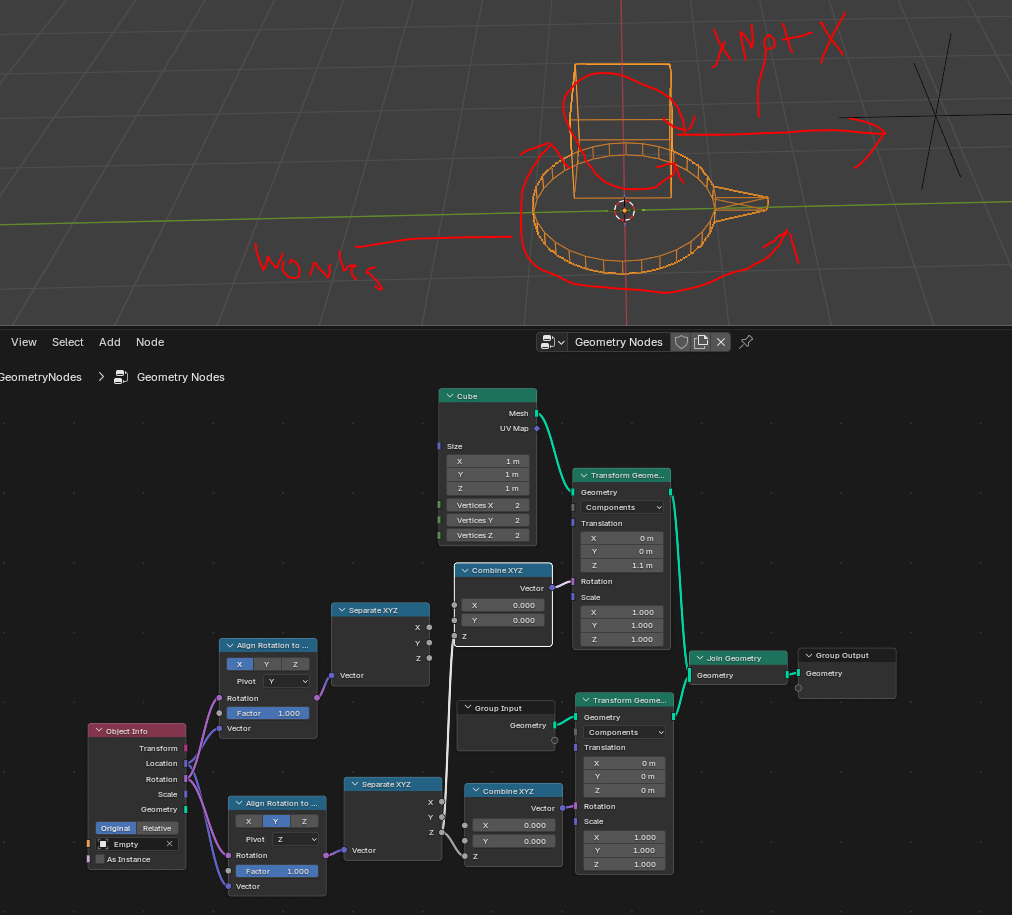The height and width of the screenshot is (915, 1012).
Task: Adjust Factor slider in the Pivot Z Align Rotation node
Action: tap(277, 871)
